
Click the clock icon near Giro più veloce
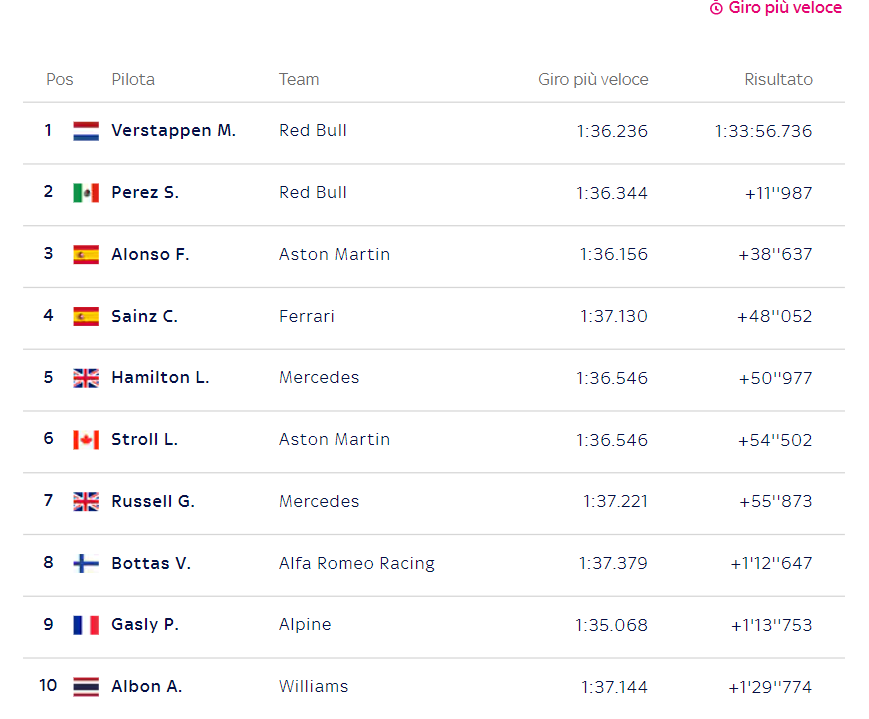pos(716,8)
